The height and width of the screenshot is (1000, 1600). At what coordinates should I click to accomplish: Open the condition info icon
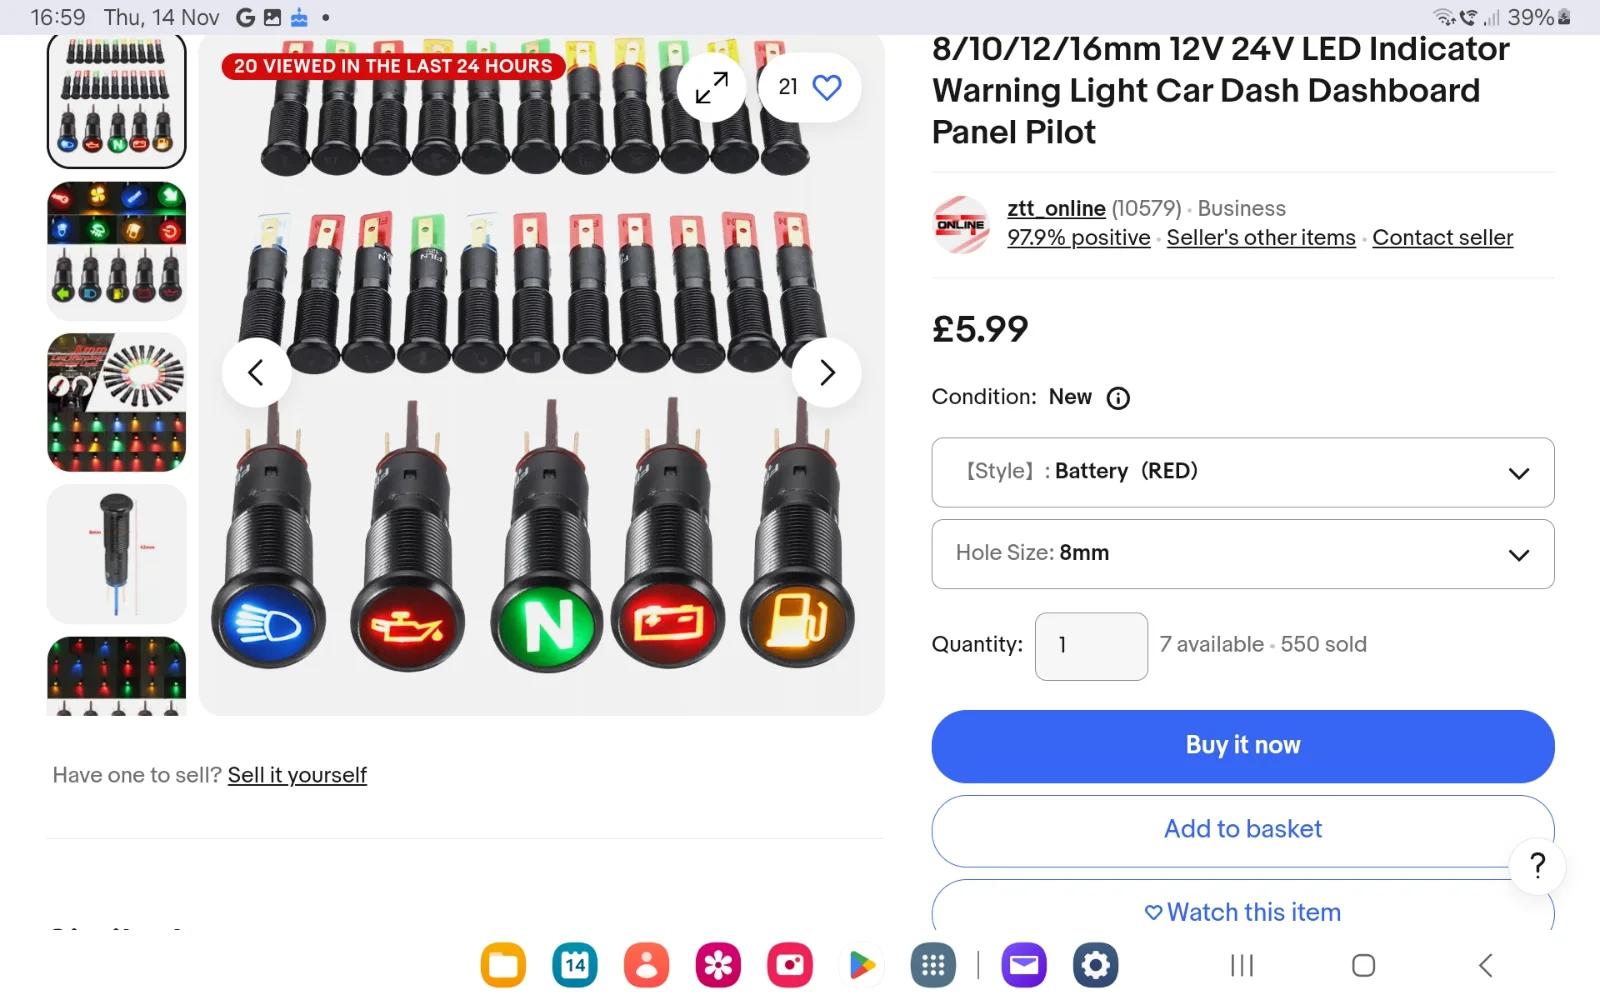click(1118, 398)
